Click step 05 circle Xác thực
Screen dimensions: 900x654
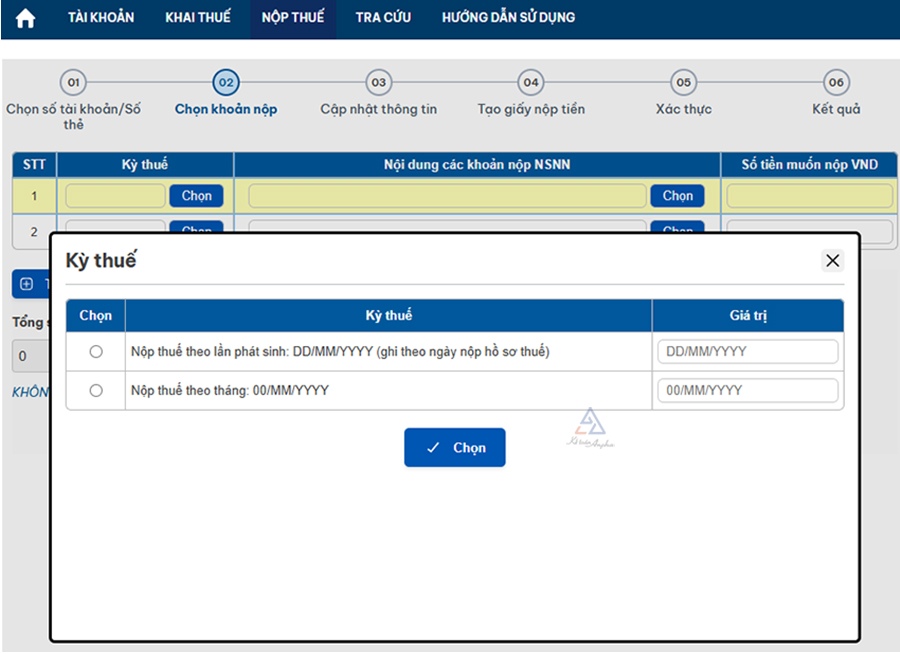click(x=683, y=83)
